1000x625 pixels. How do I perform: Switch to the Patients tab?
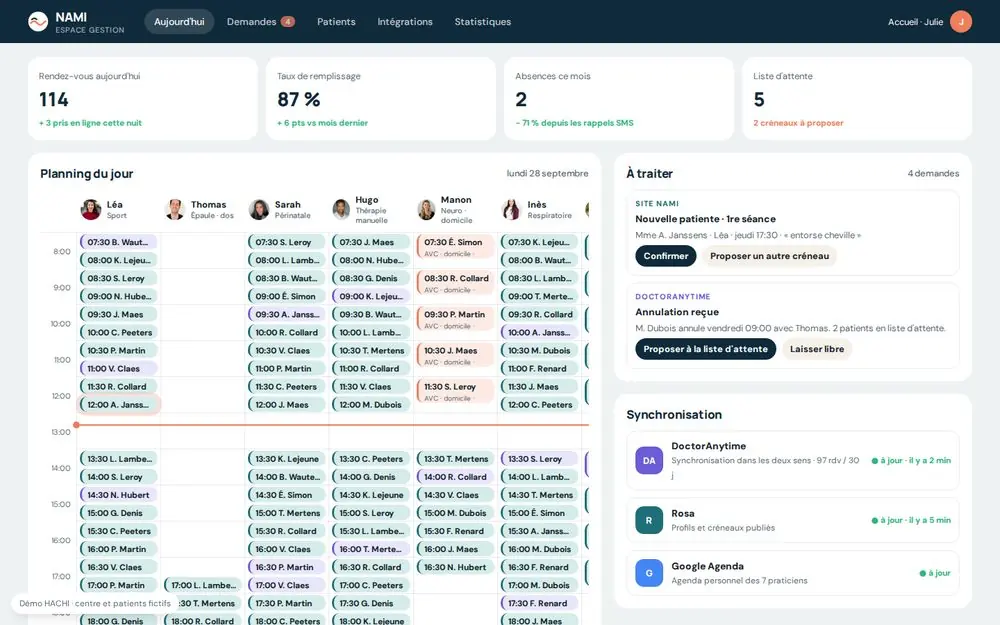(x=336, y=22)
